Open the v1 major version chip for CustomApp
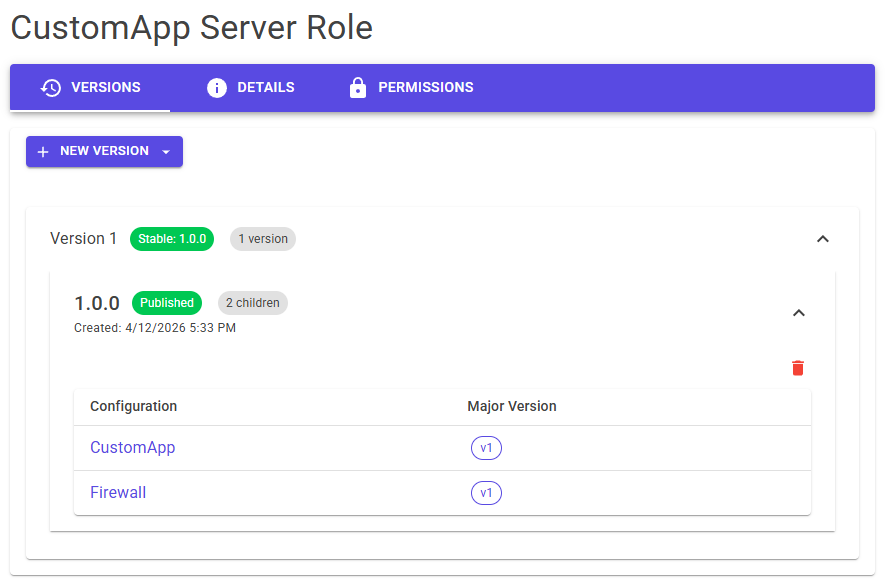The width and height of the screenshot is (887, 588). pos(486,448)
